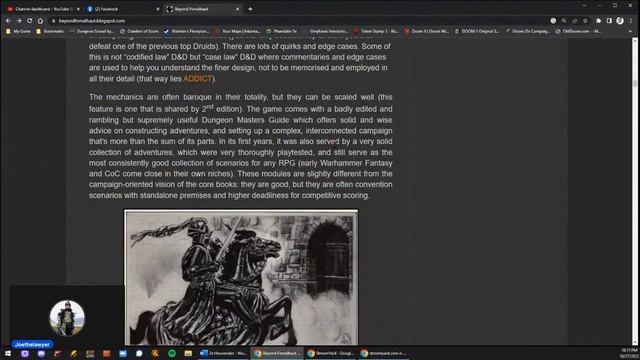Open the Chrome three-dot menu
This screenshot has width=640, height=360.
631,20
